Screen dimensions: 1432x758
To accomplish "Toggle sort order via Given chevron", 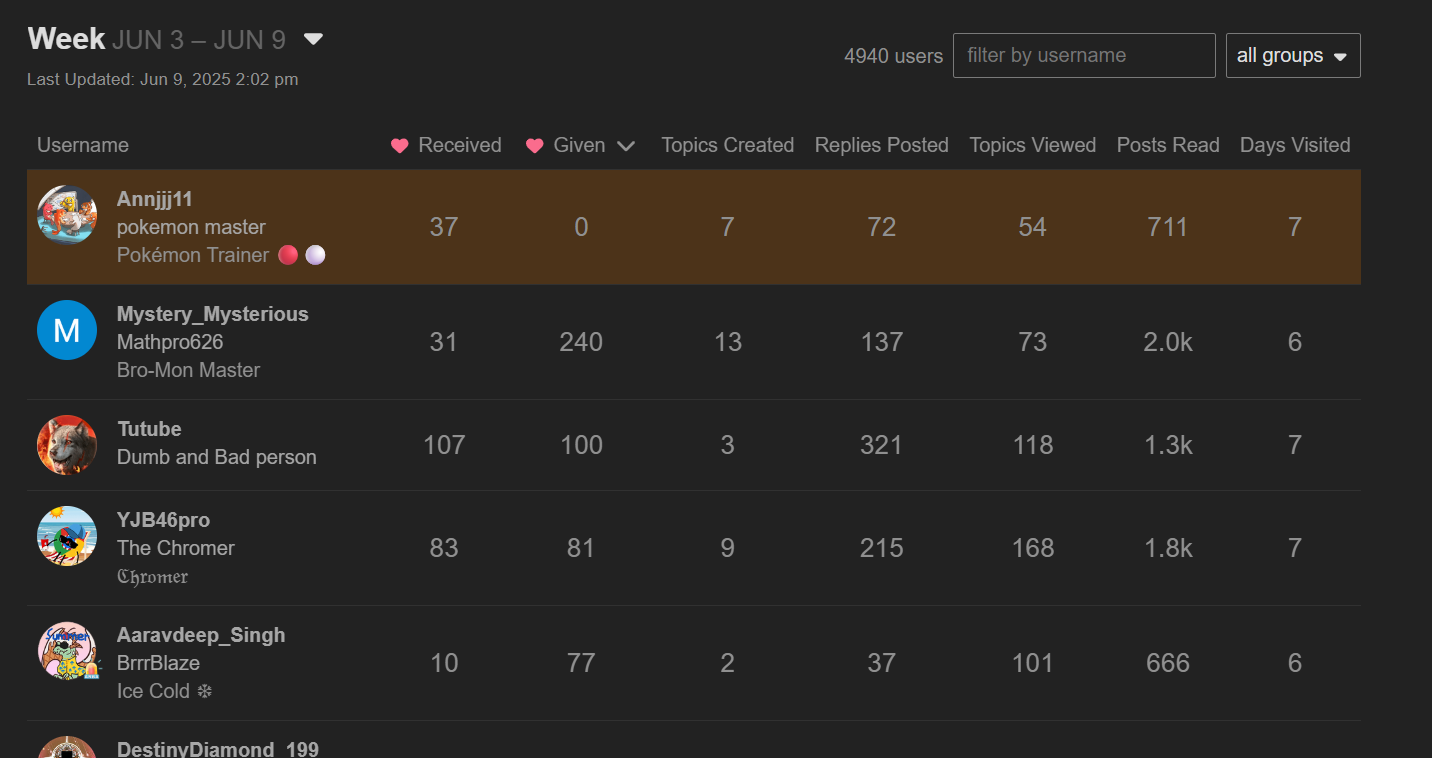I will coord(626,146).
